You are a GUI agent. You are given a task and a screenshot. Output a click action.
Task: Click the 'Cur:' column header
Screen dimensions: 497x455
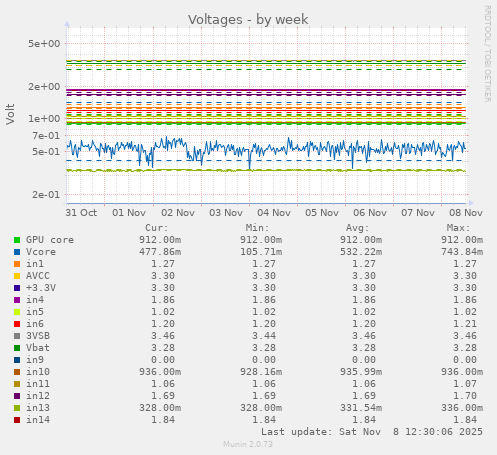(x=157, y=228)
